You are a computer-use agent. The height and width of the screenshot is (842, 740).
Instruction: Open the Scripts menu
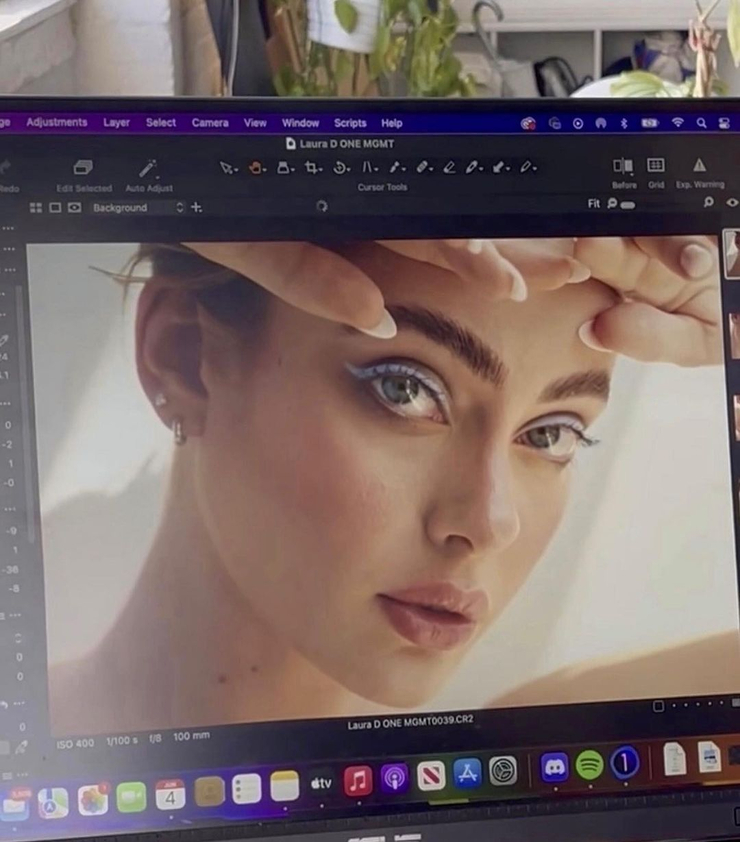click(350, 123)
